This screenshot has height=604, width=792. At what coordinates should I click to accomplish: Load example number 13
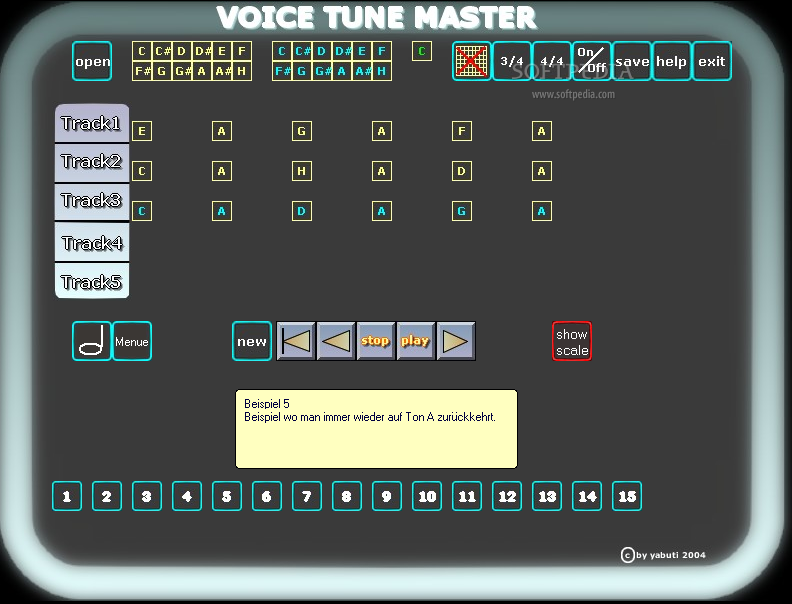[547, 496]
